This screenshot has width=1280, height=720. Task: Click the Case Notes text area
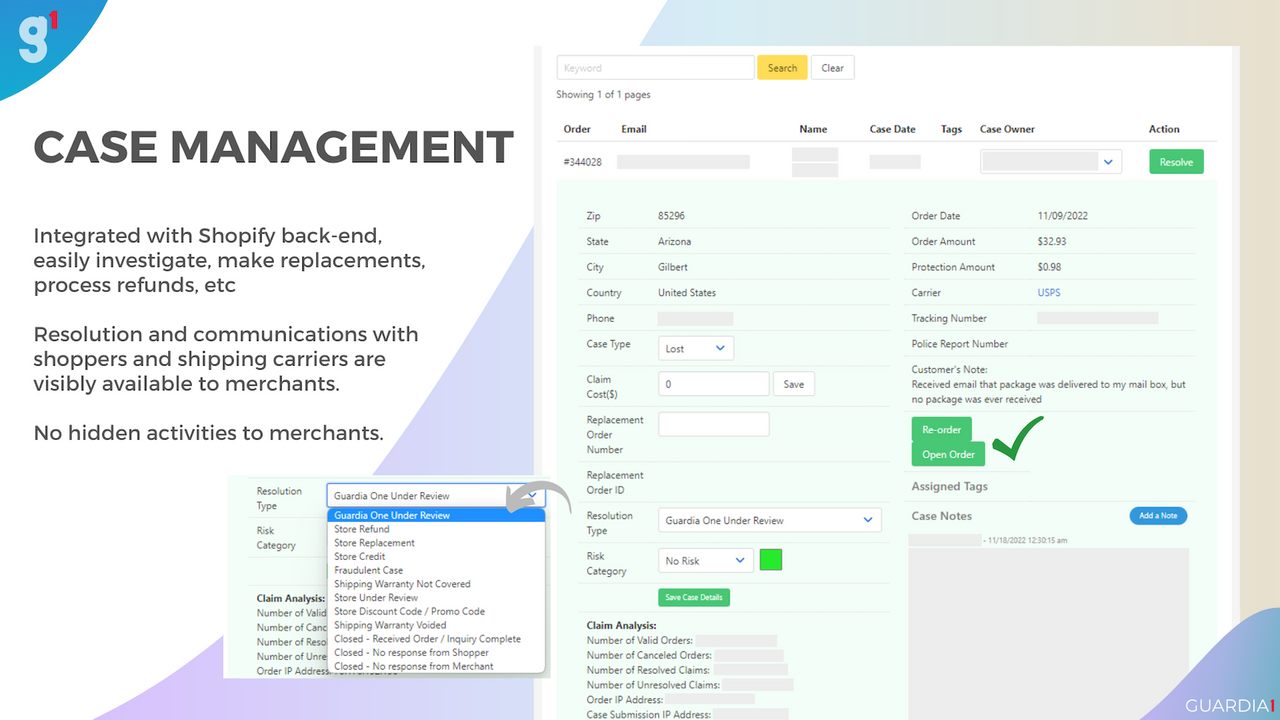[x=1048, y=634]
